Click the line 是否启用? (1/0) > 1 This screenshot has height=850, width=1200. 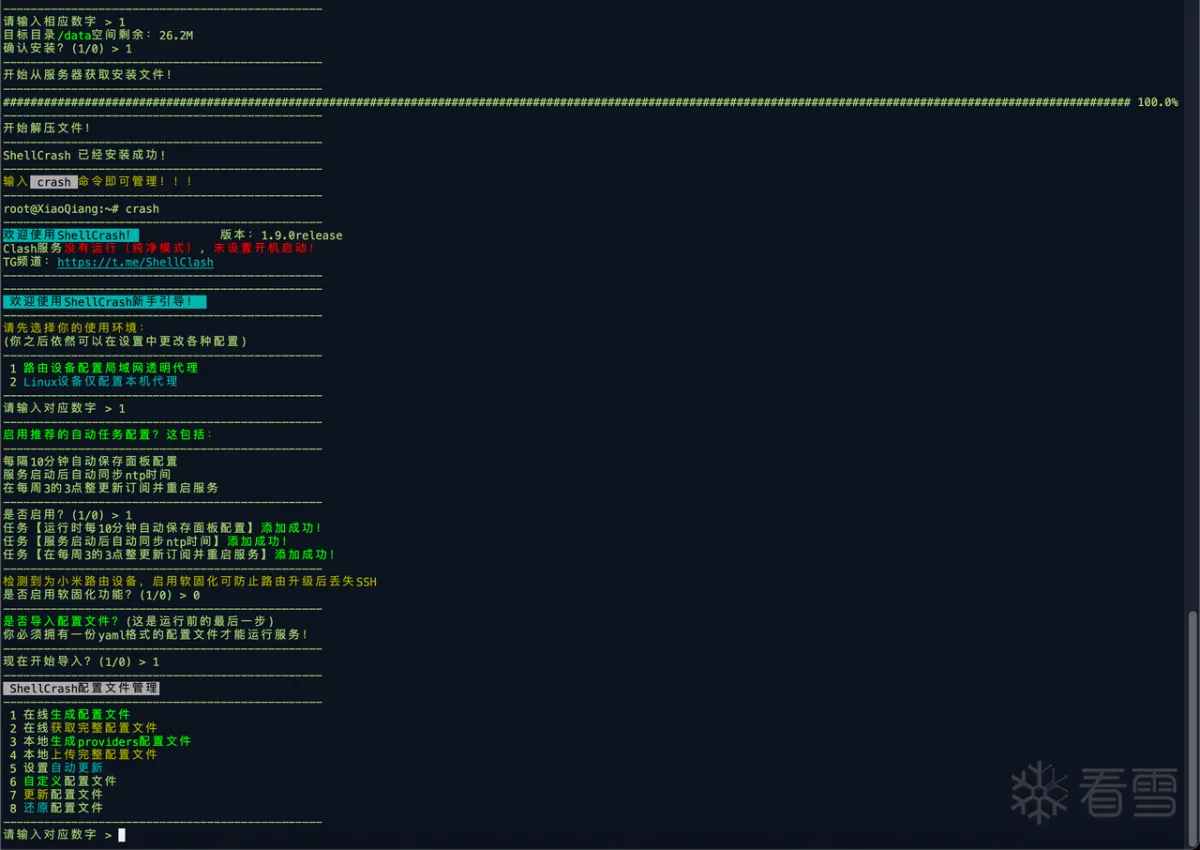67,515
